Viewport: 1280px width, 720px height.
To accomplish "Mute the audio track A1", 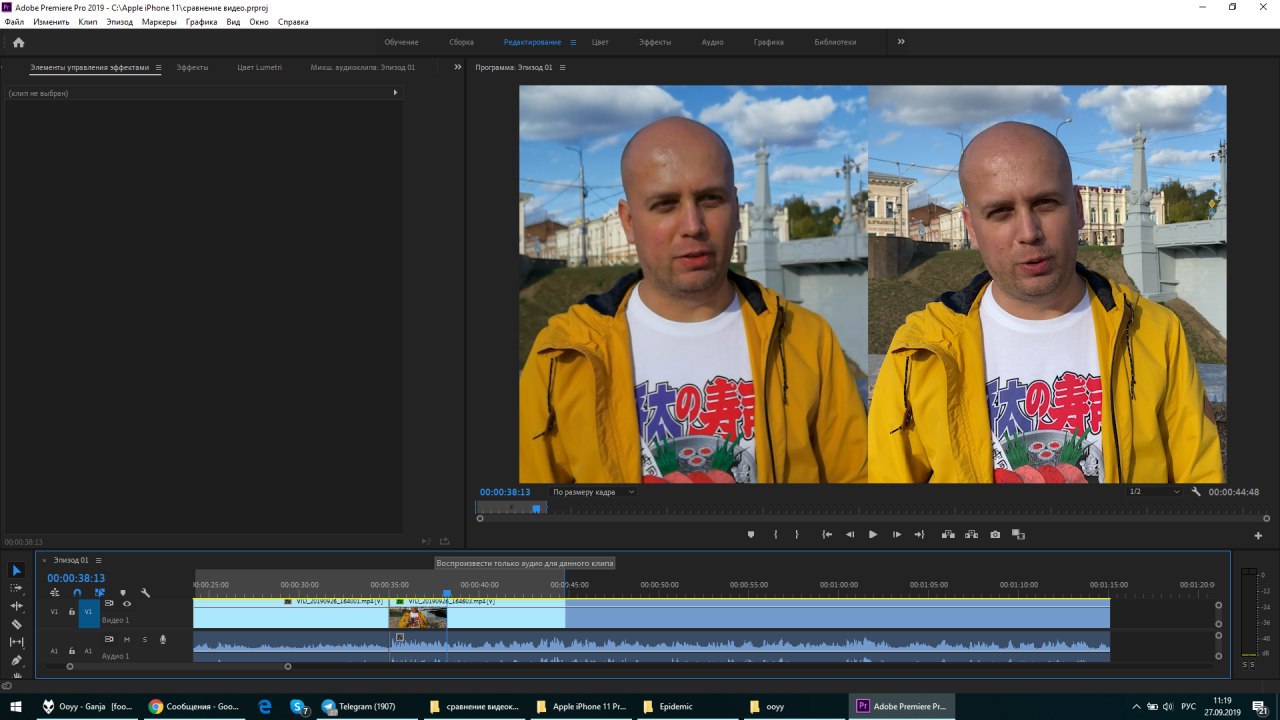I will (127, 640).
